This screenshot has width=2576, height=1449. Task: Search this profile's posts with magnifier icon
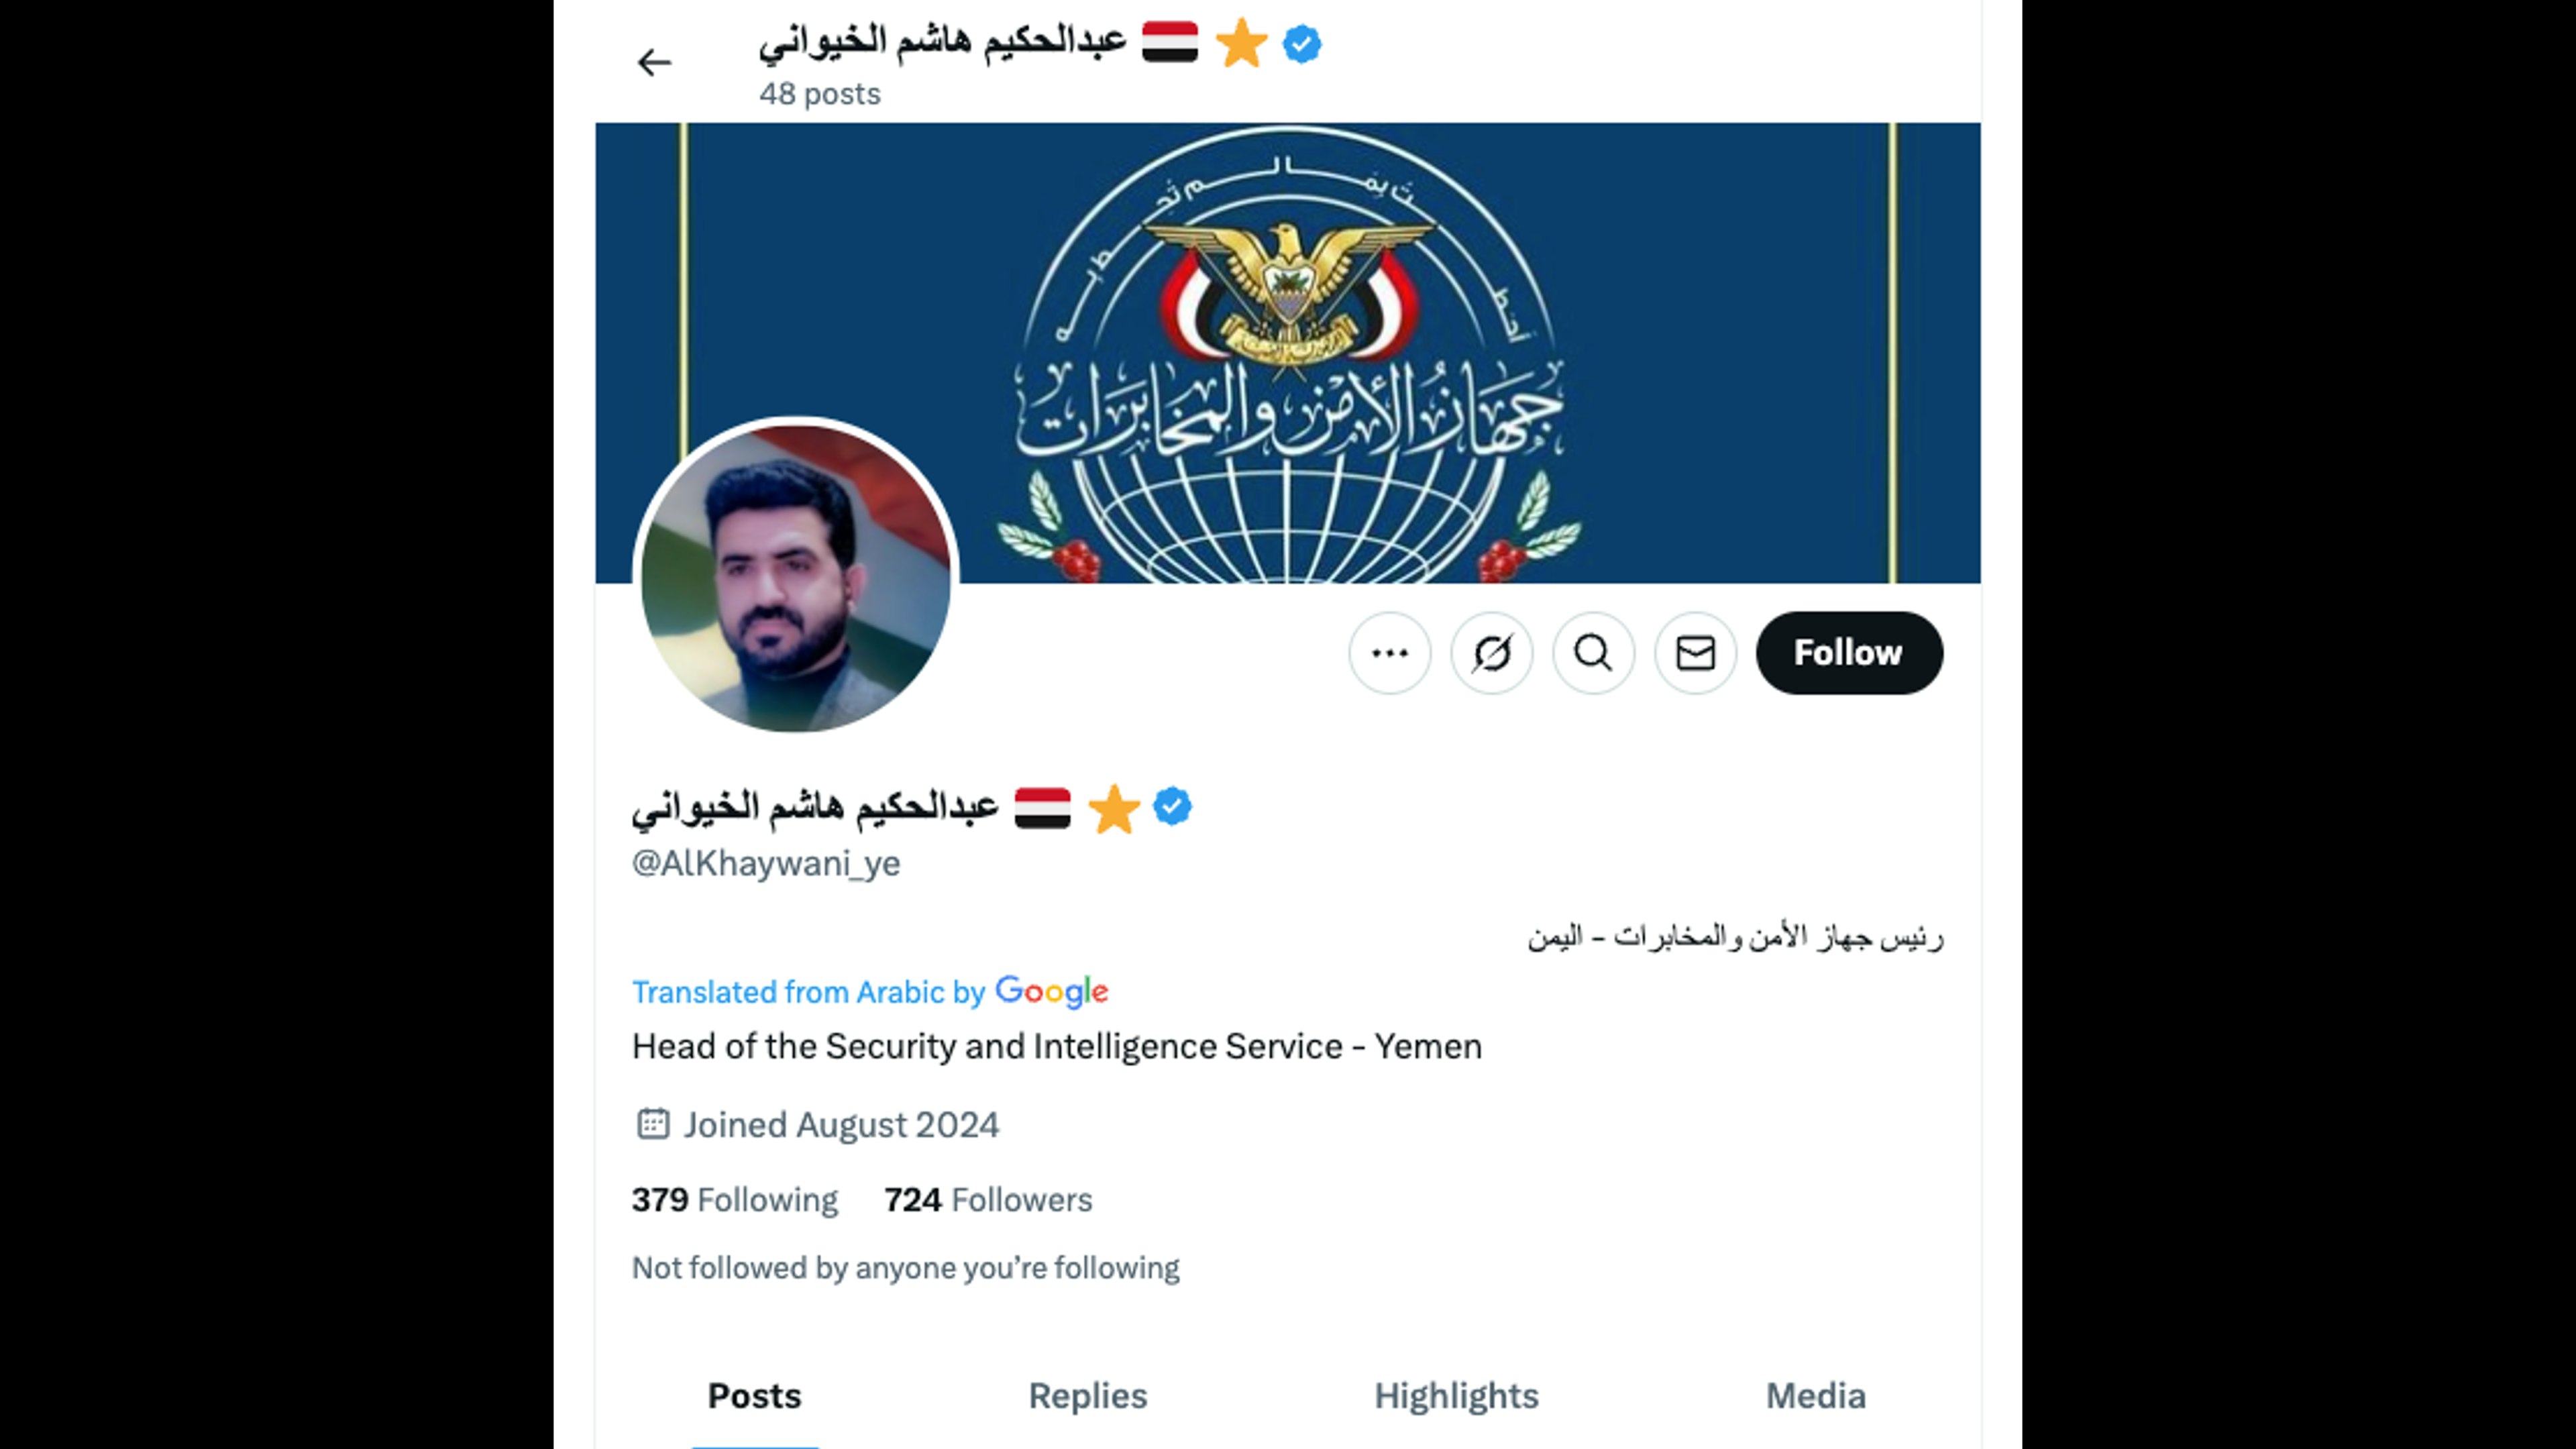coord(1594,653)
